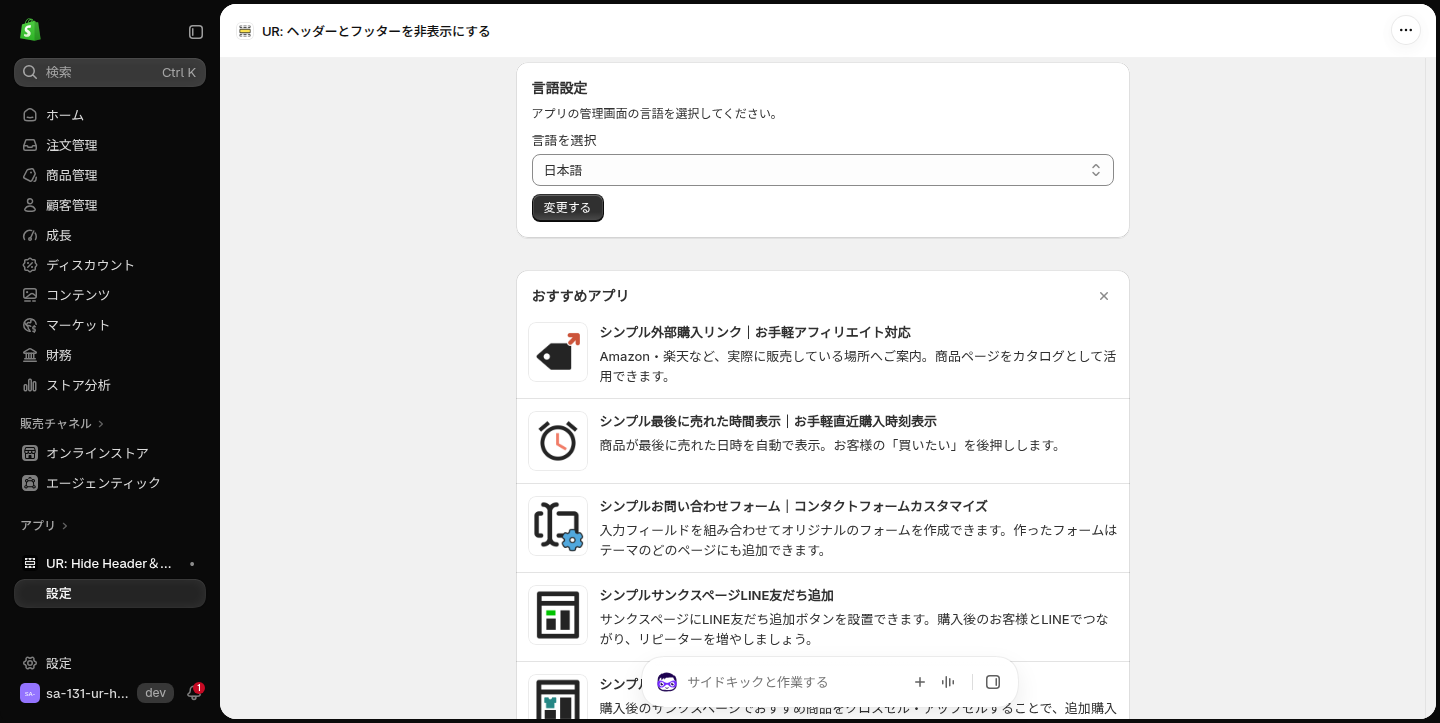Open the シンプル最後に売れた時間表示 app link
This screenshot has height=723, width=1440.
click(x=768, y=421)
